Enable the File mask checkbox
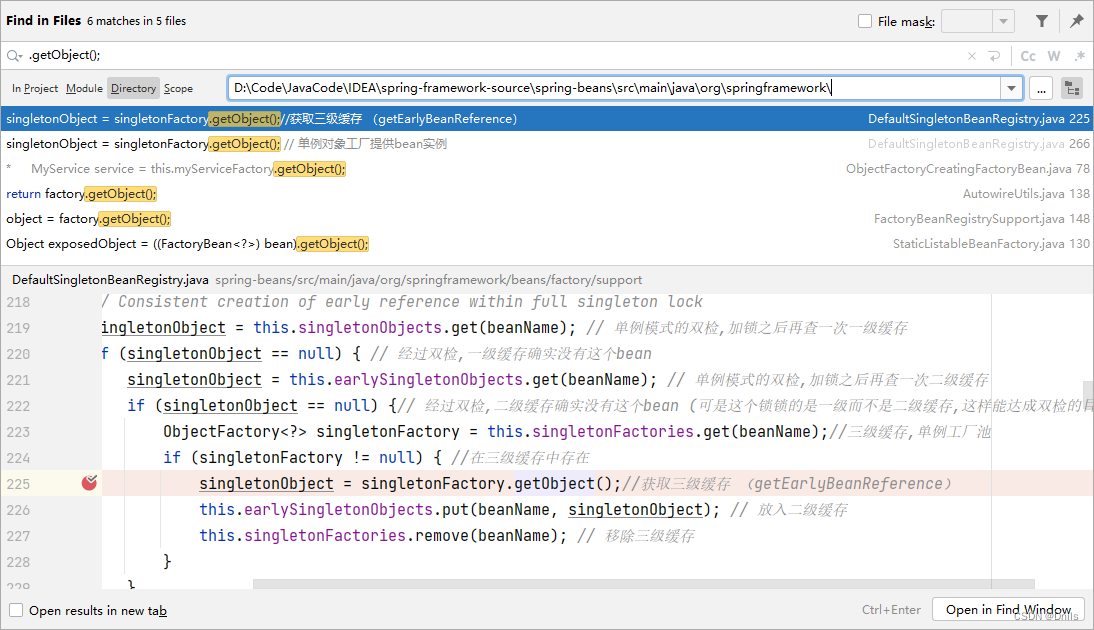Image resolution: width=1094 pixels, height=630 pixels. pos(864,22)
